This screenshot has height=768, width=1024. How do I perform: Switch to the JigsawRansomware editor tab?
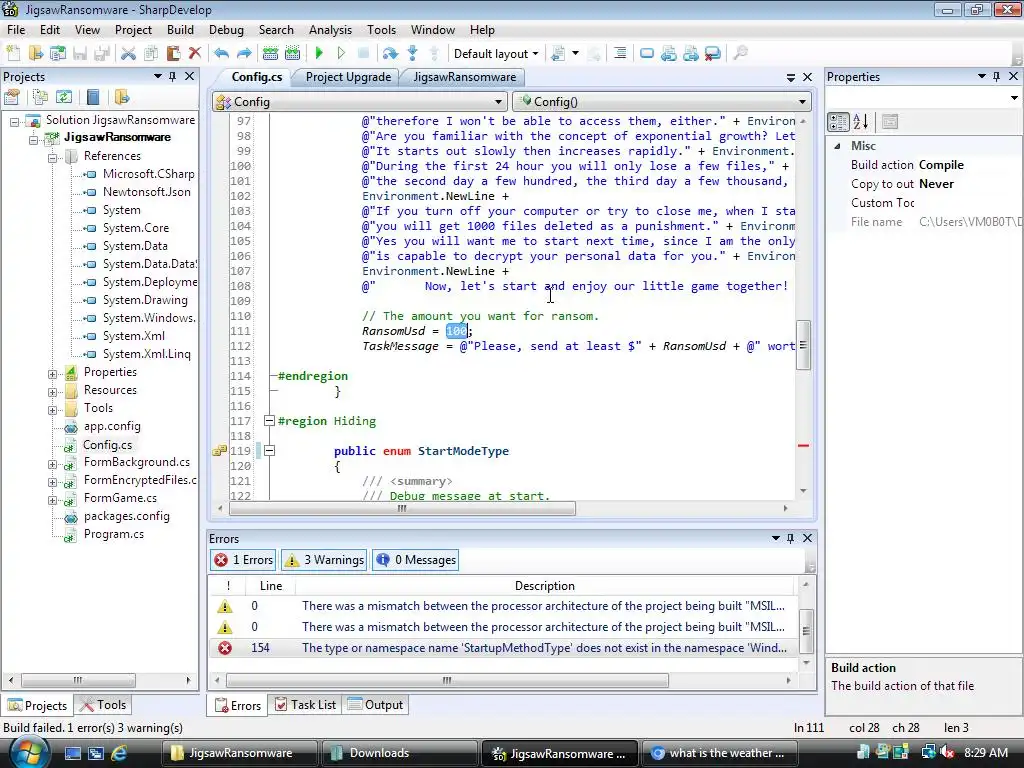point(464,77)
